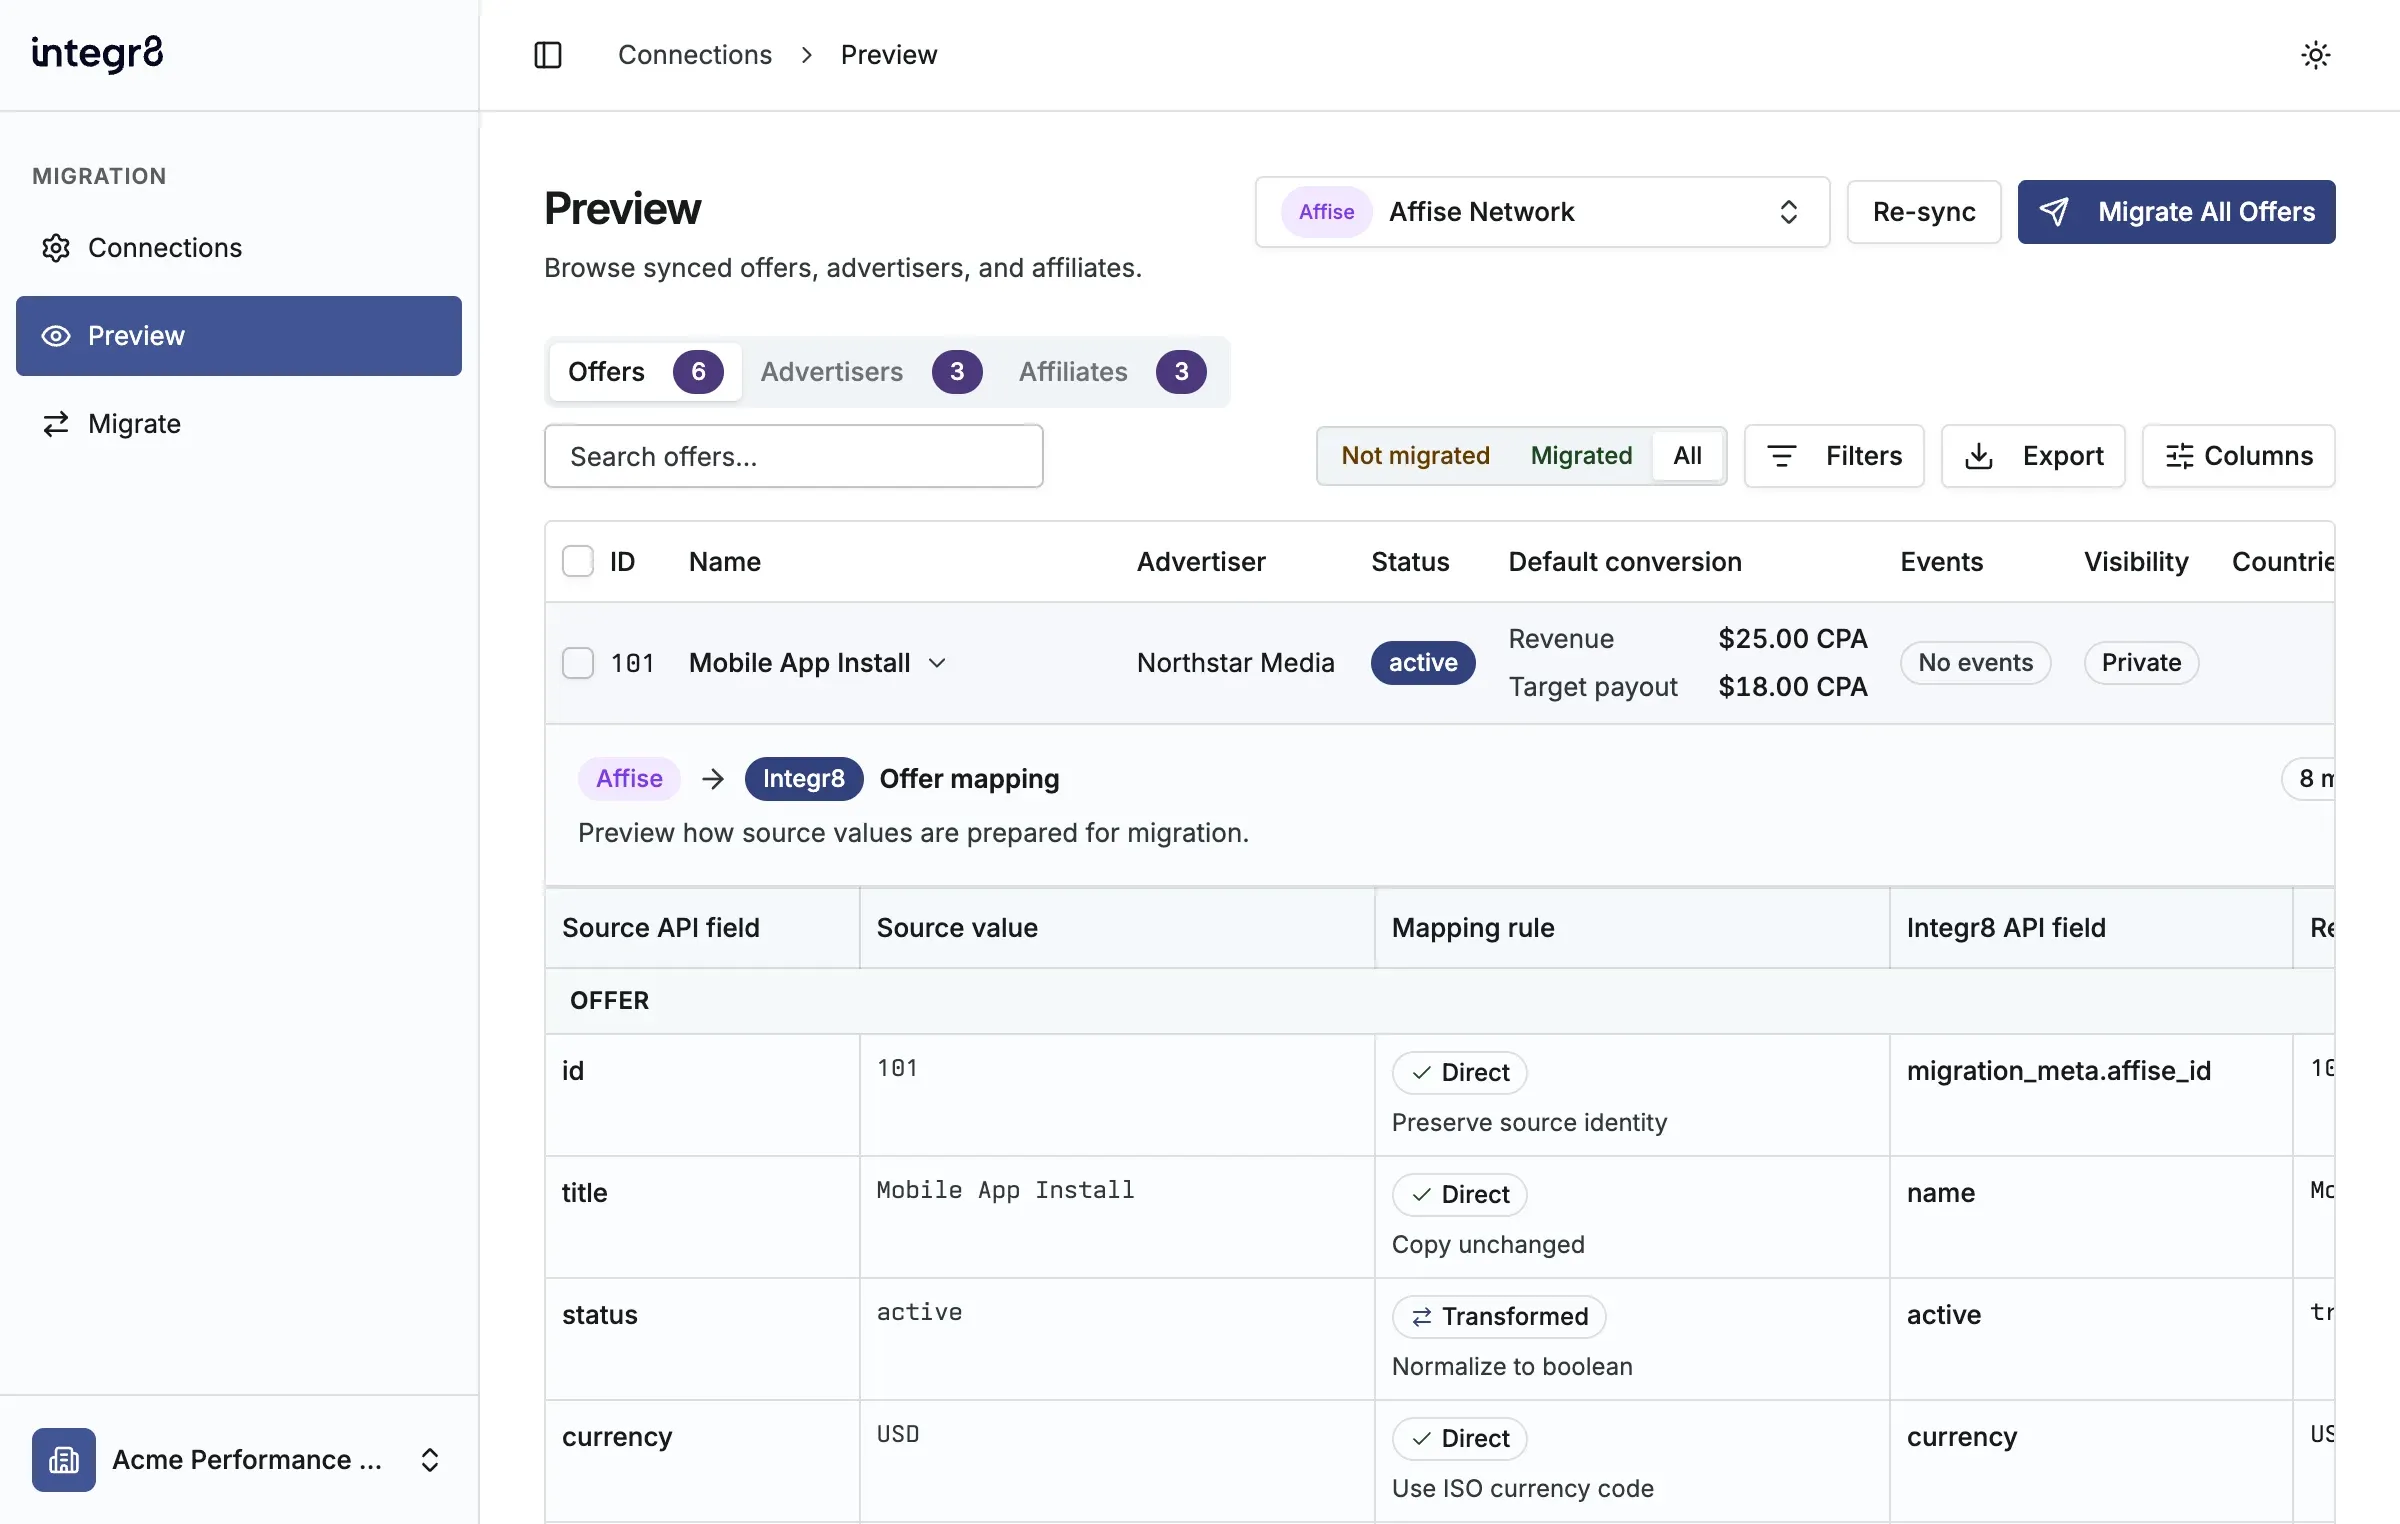2400x1524 pixels.
Task: Click the Preview eye icon in sidebar
Action: click(x=56, y=336)
